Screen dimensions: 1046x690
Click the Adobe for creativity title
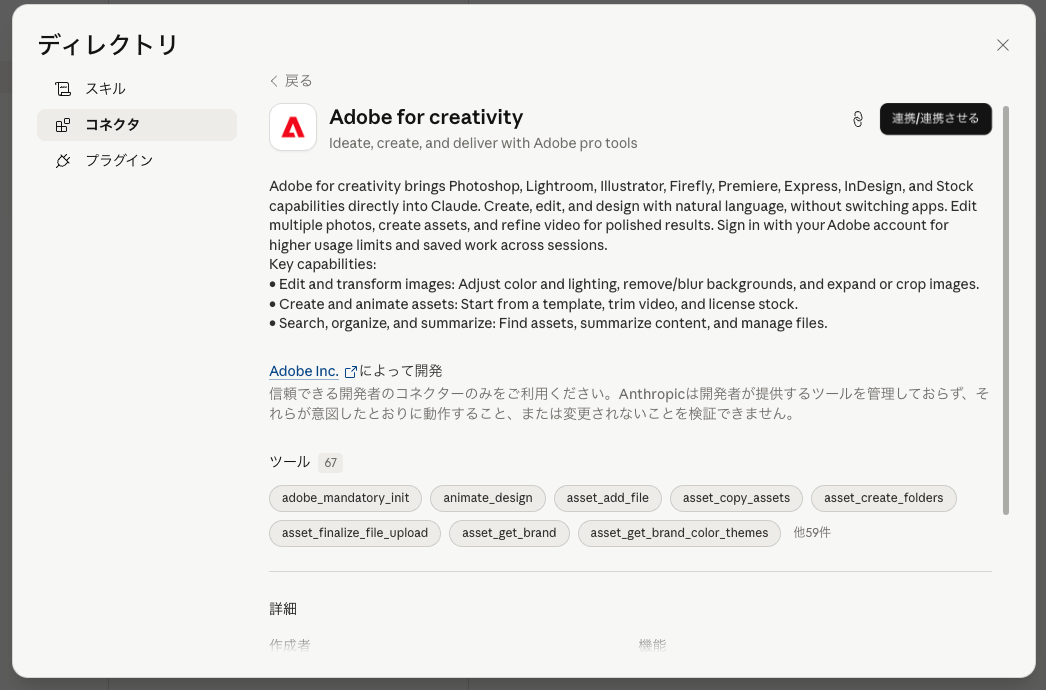coord(426,117)
